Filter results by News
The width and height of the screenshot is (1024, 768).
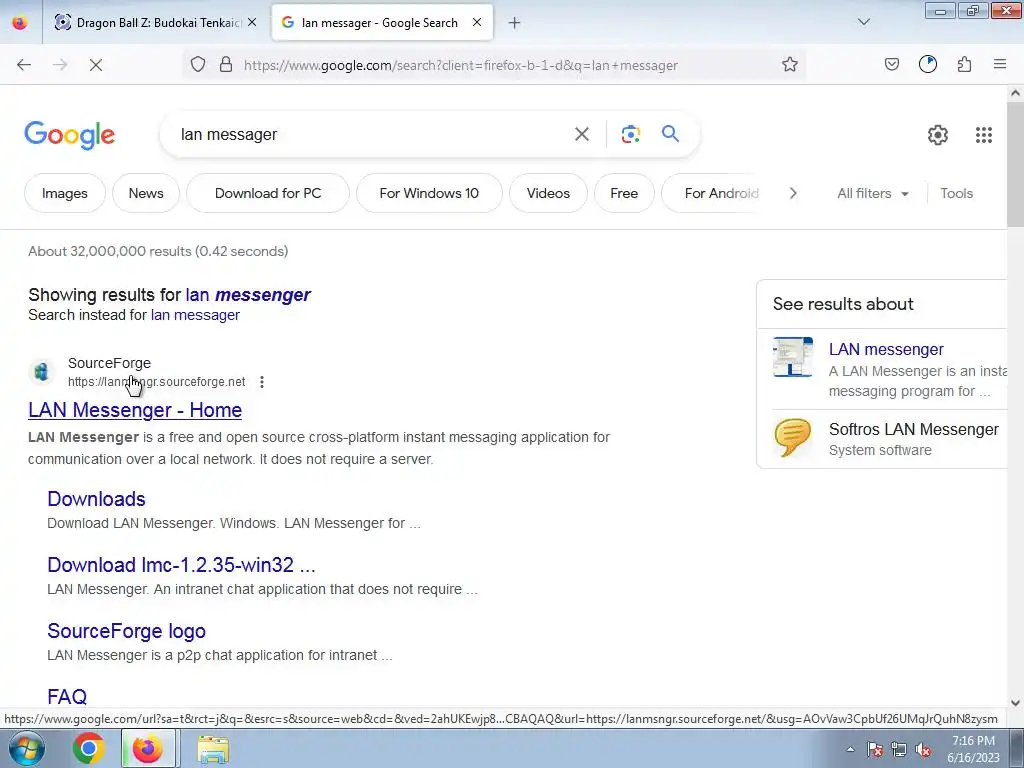click(x=146, y=193)
